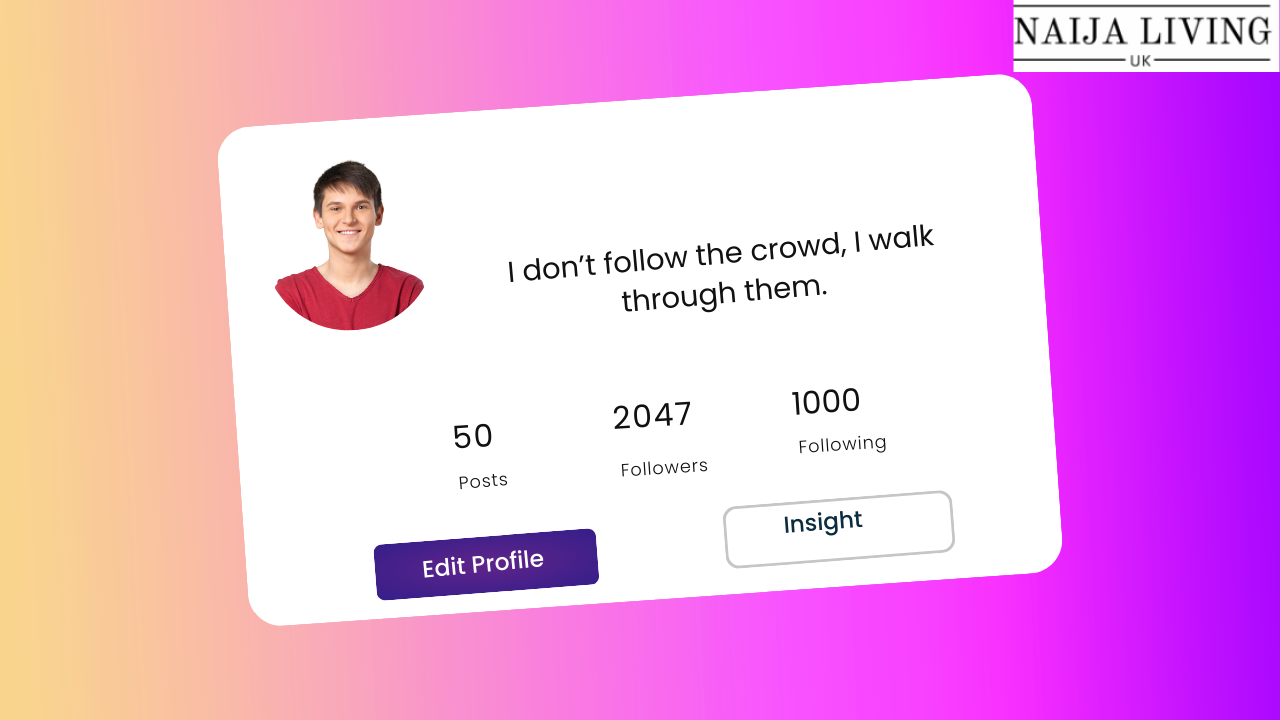Select the 50 posts count
This screenshot has height=720, width=1280.
pyautogui.click(x=473, y=437)
